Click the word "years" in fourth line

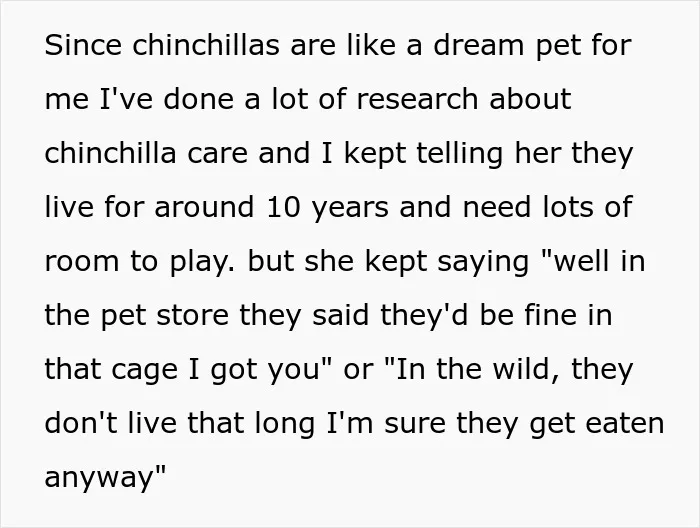[x=350, y=209]
